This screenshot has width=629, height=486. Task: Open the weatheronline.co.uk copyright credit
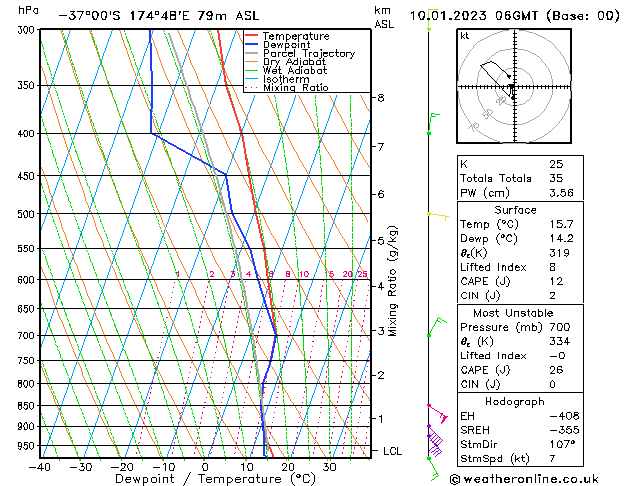524,479
